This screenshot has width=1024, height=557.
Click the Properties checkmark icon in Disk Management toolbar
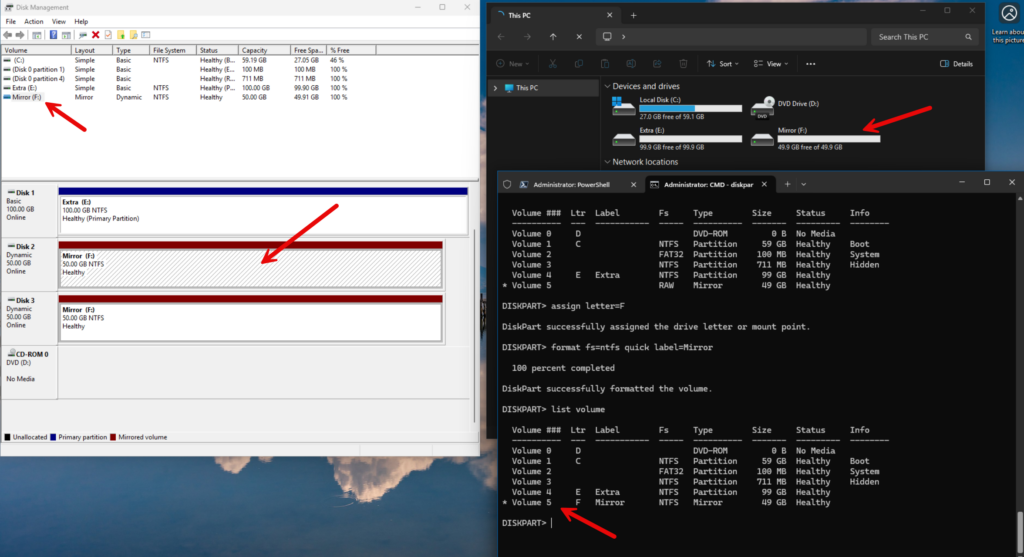(x=108, y=35)
